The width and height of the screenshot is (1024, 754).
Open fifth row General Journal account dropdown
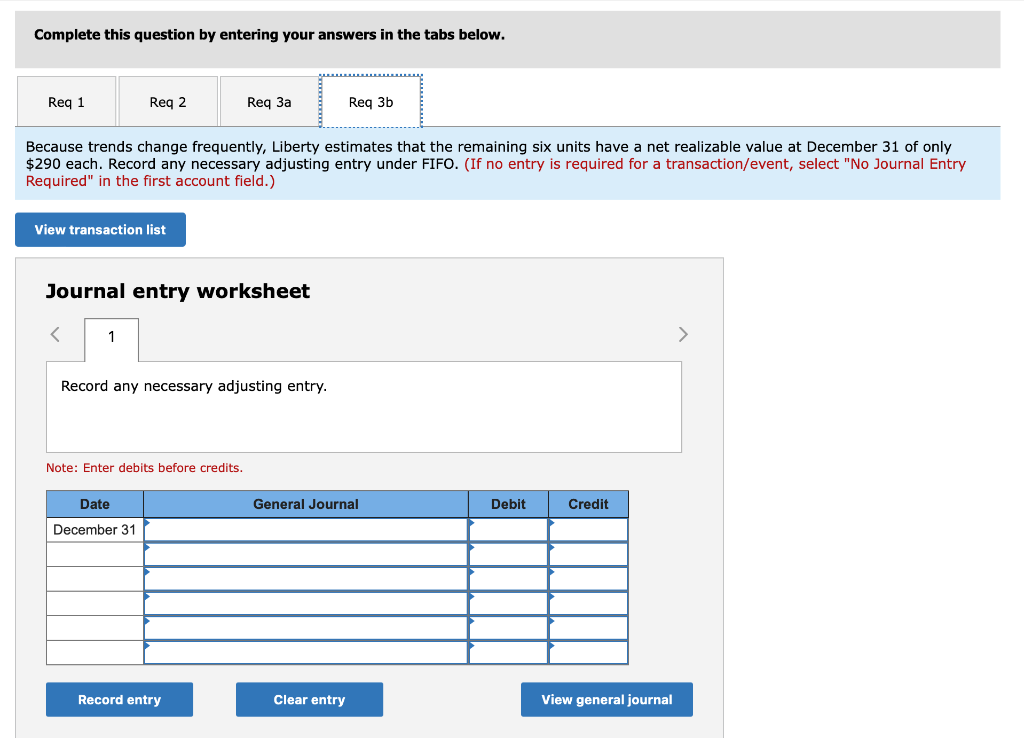point(306,628)
